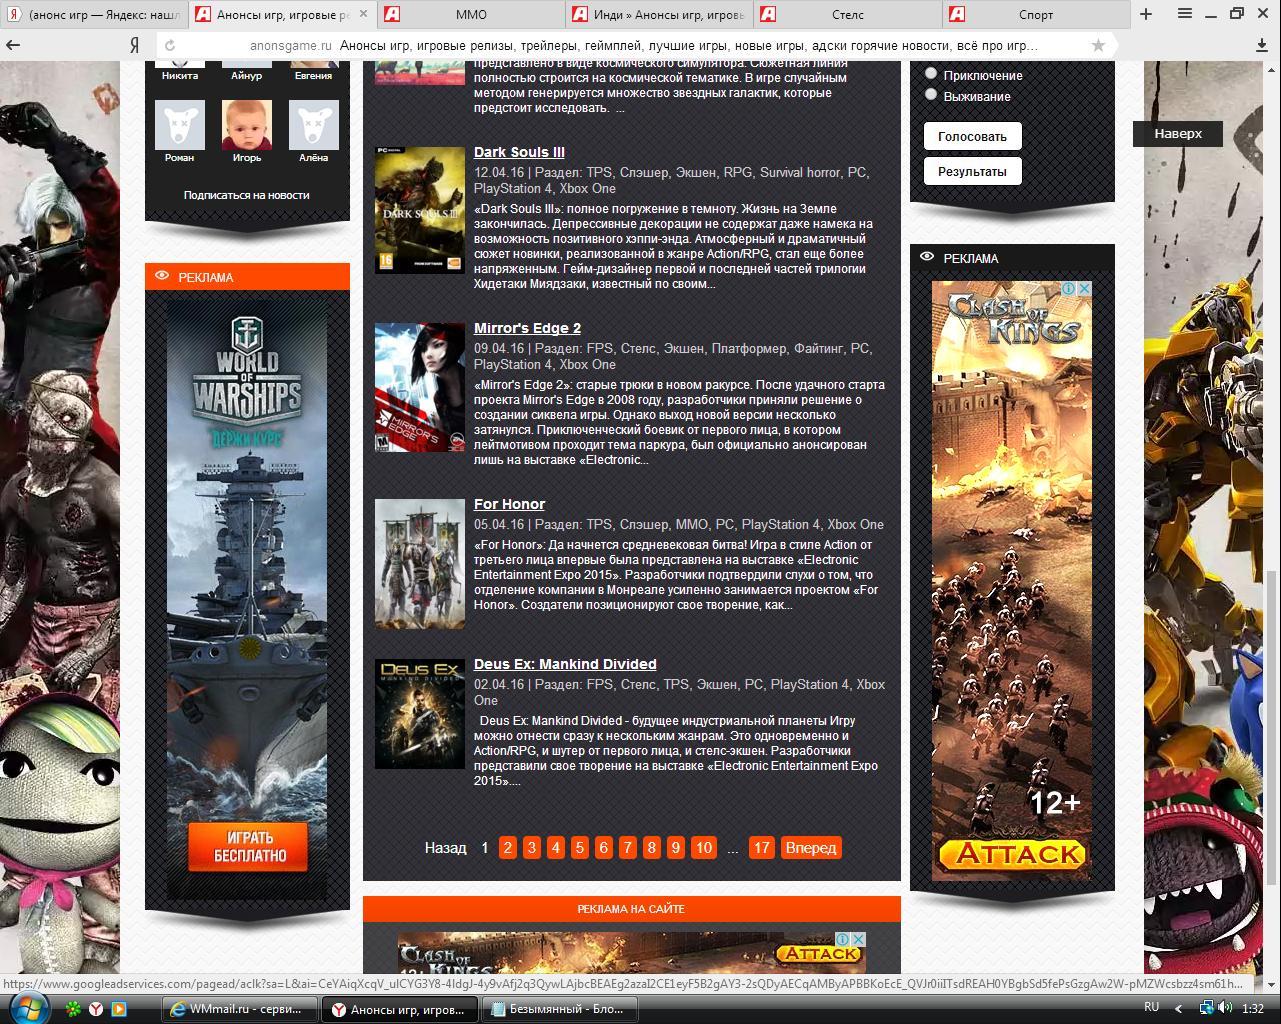Launch the media player quick launch icon
Viewport: 1281px width, 1024px height.
tap(119, 1009)
